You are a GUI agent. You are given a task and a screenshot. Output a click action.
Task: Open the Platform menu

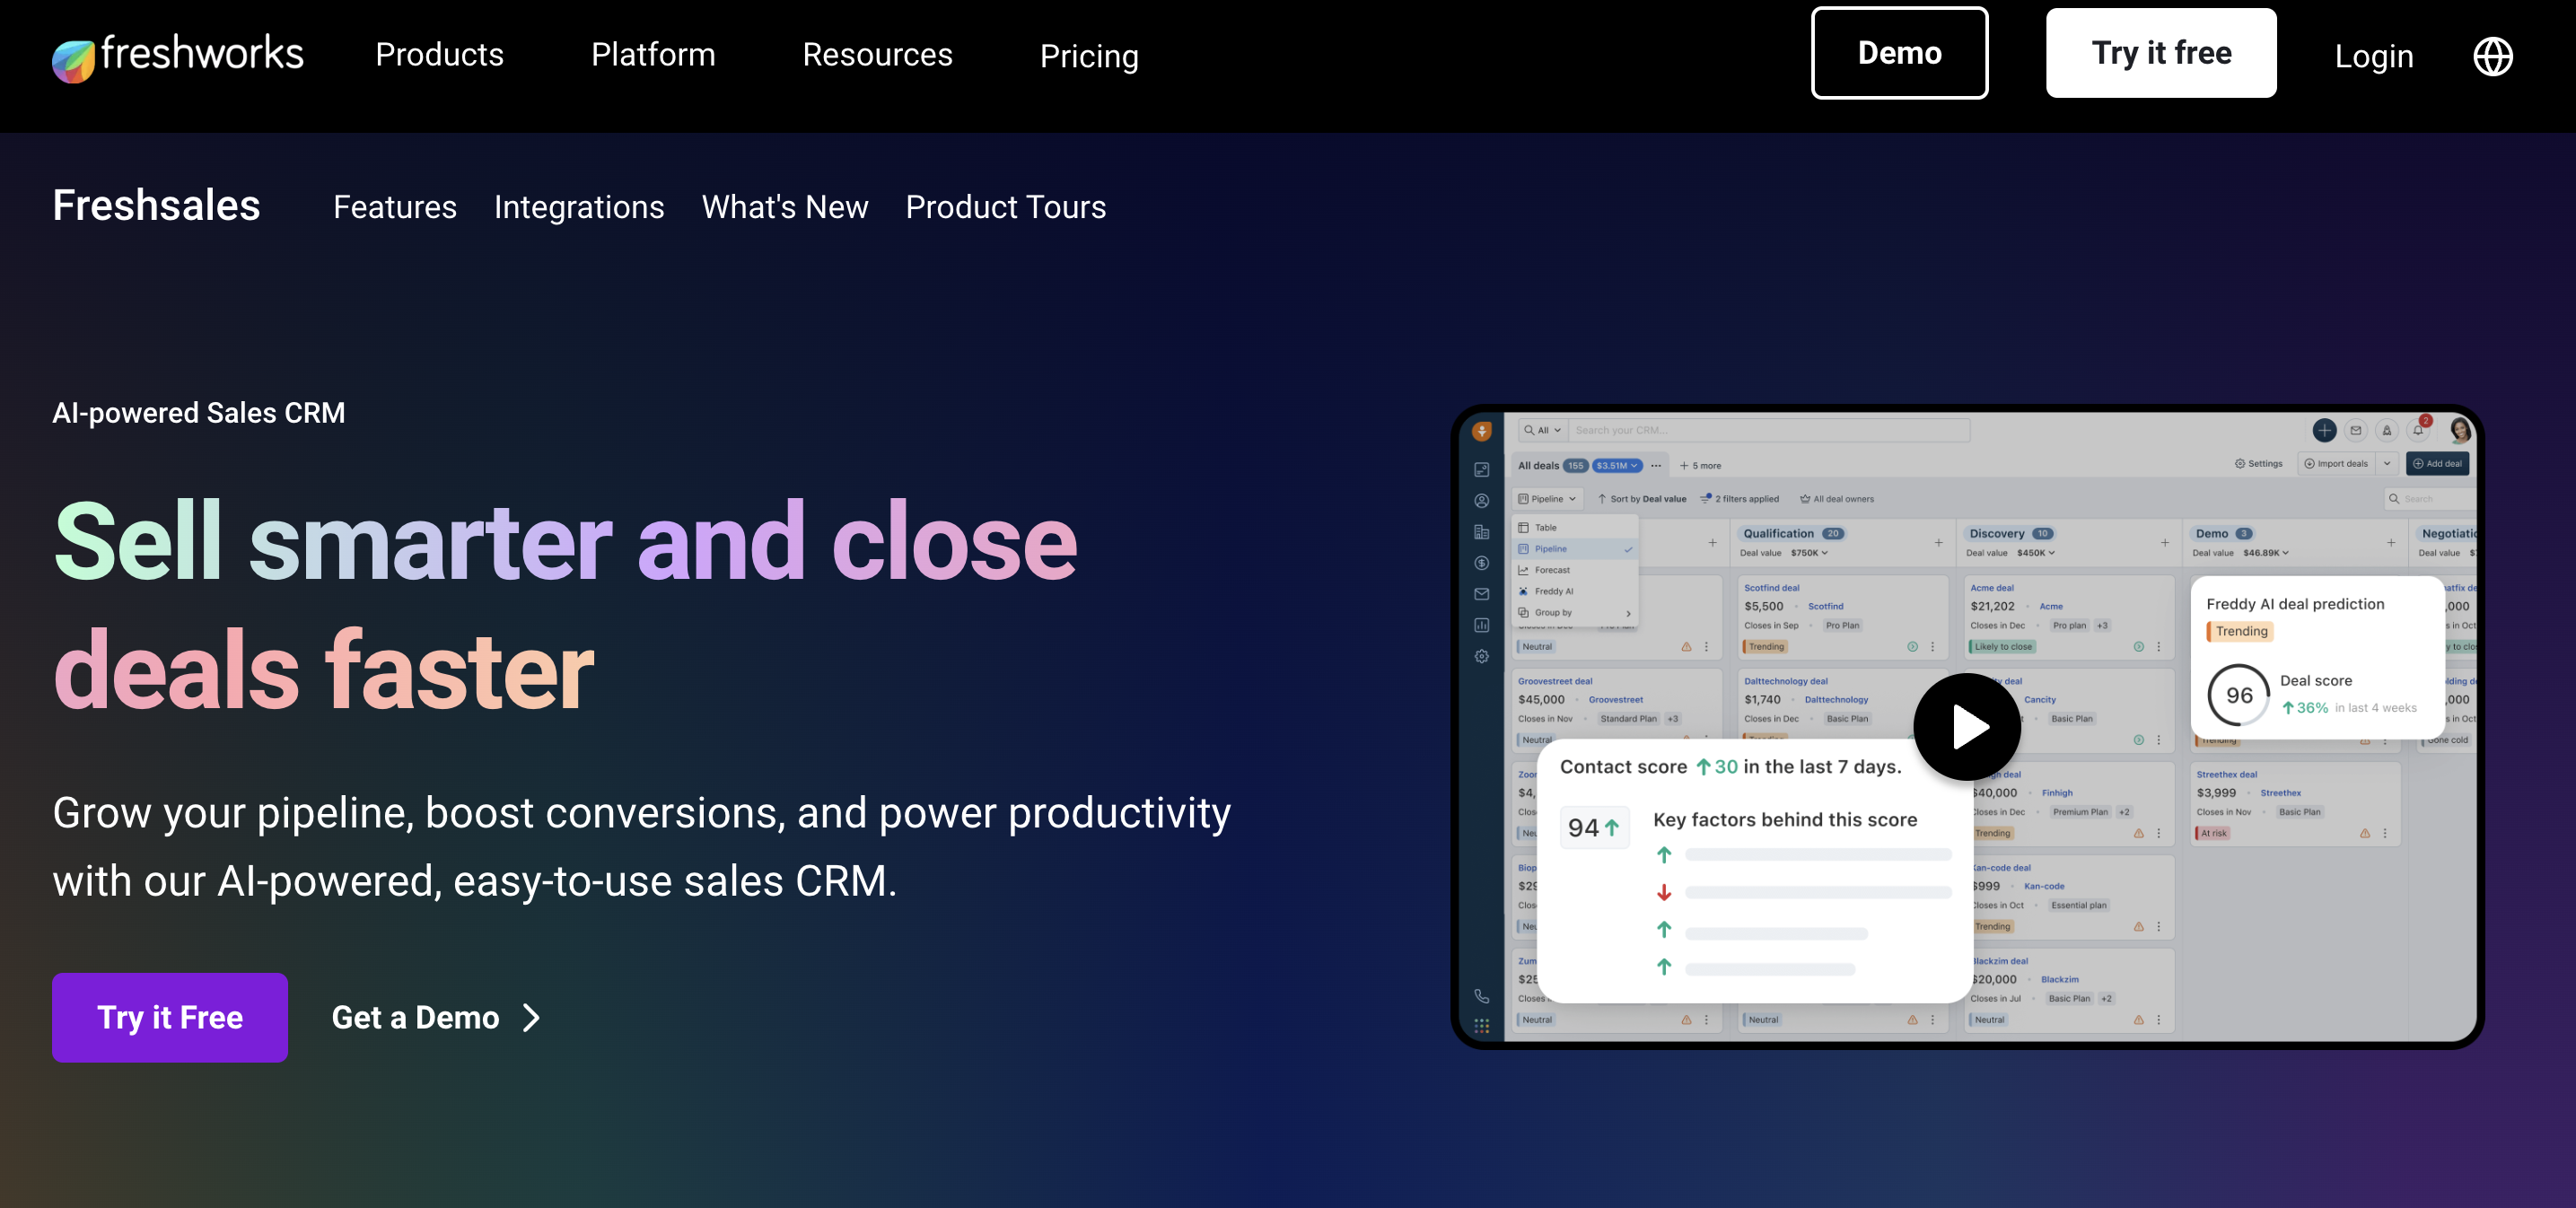point(653,55)
